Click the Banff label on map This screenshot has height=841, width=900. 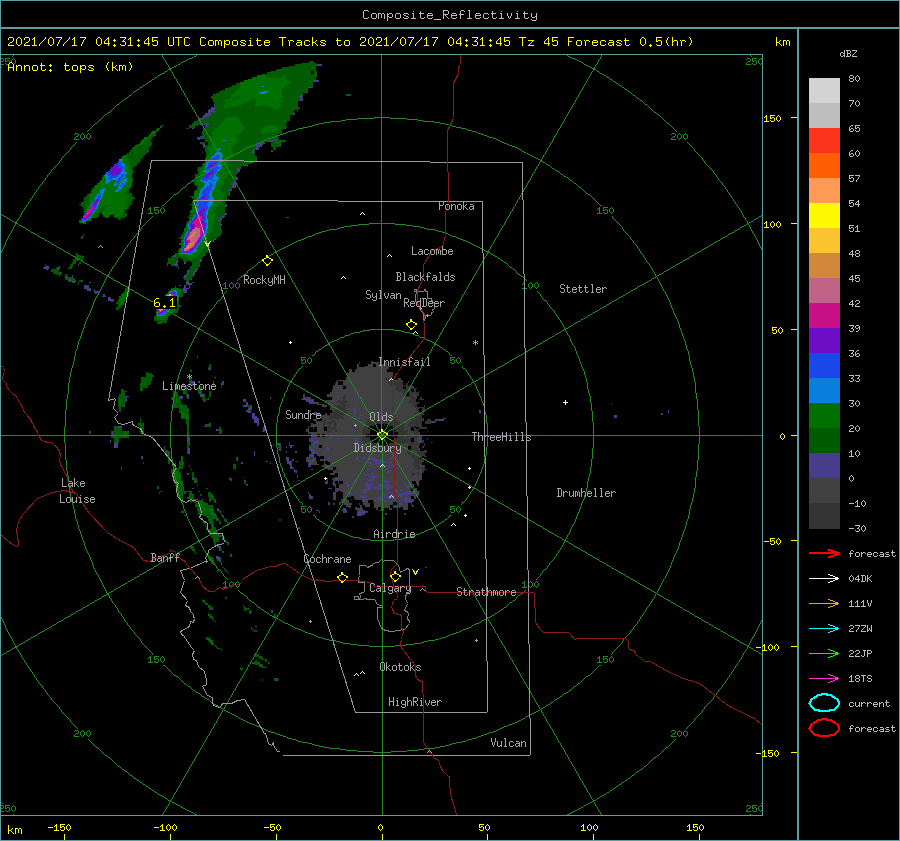[x=165, y=557]
